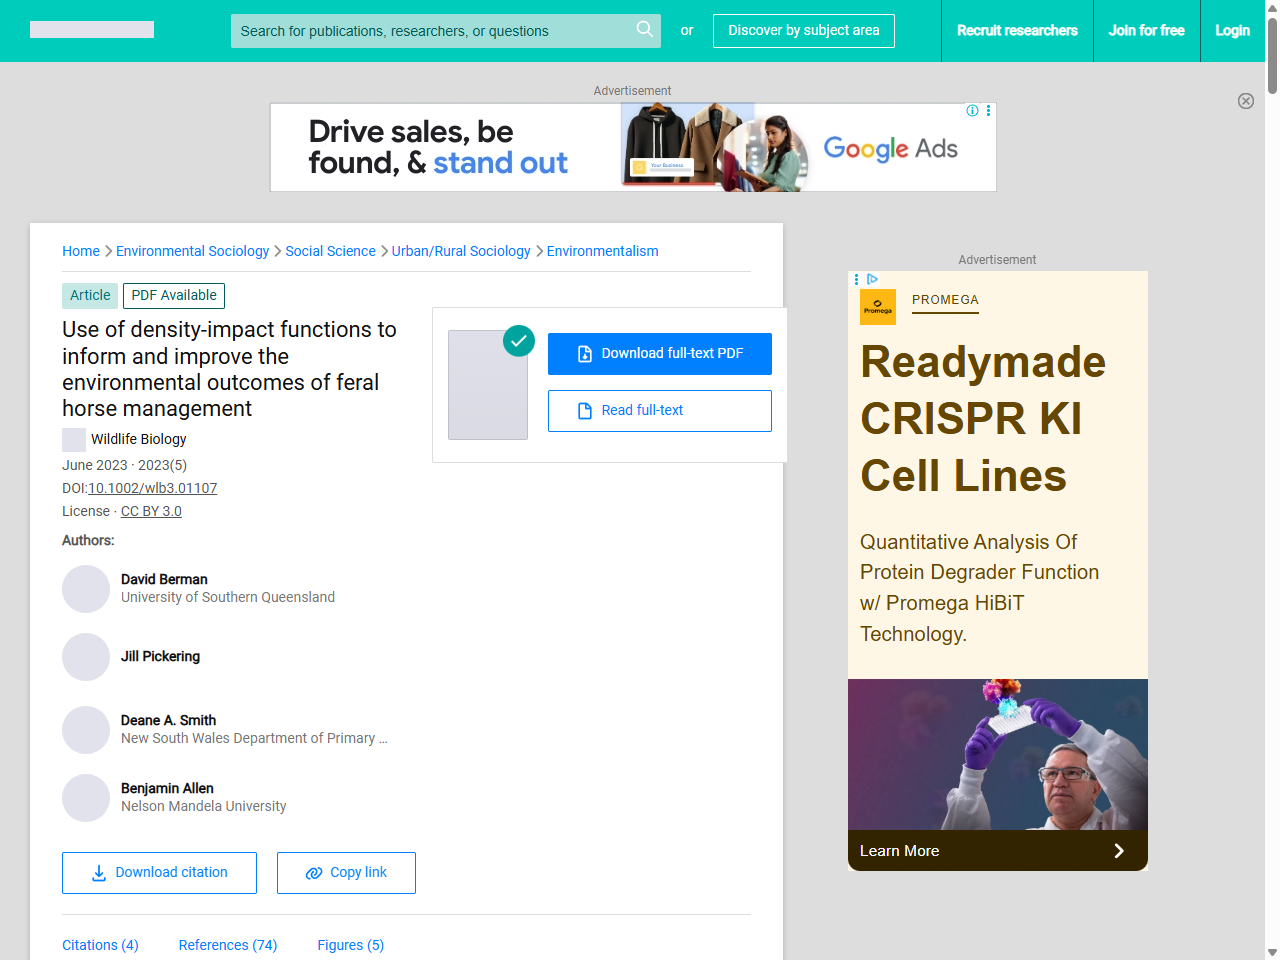This screenshot has width=1280, height=960.
Task: Click the site logo in header
Action: [x=92, y=30]
